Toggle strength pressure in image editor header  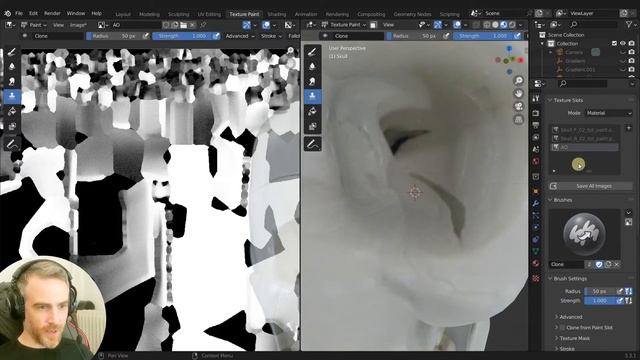[216, 36]
